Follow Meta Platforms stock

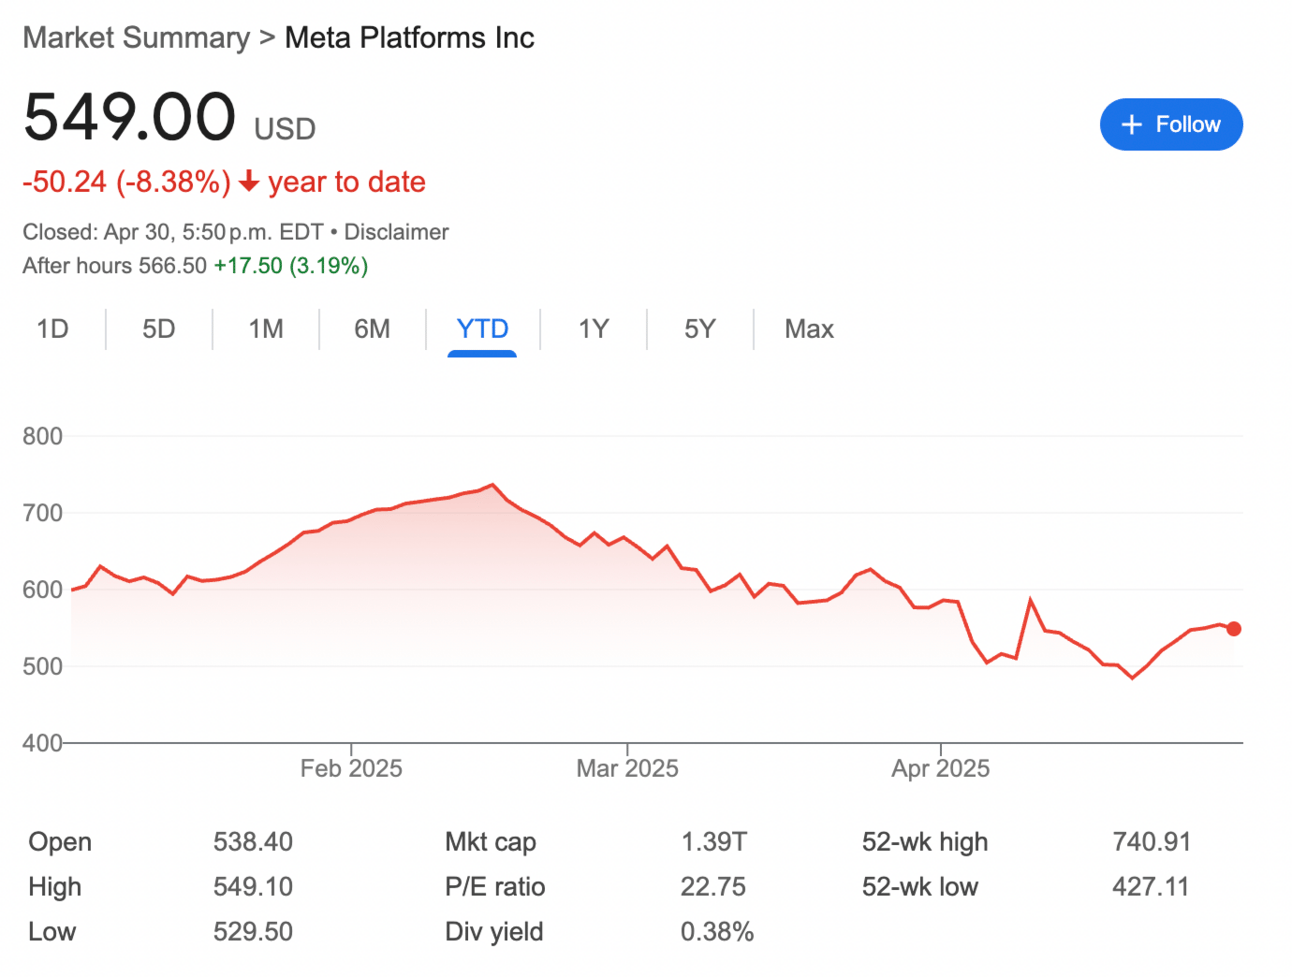[x=1171, y=125]
